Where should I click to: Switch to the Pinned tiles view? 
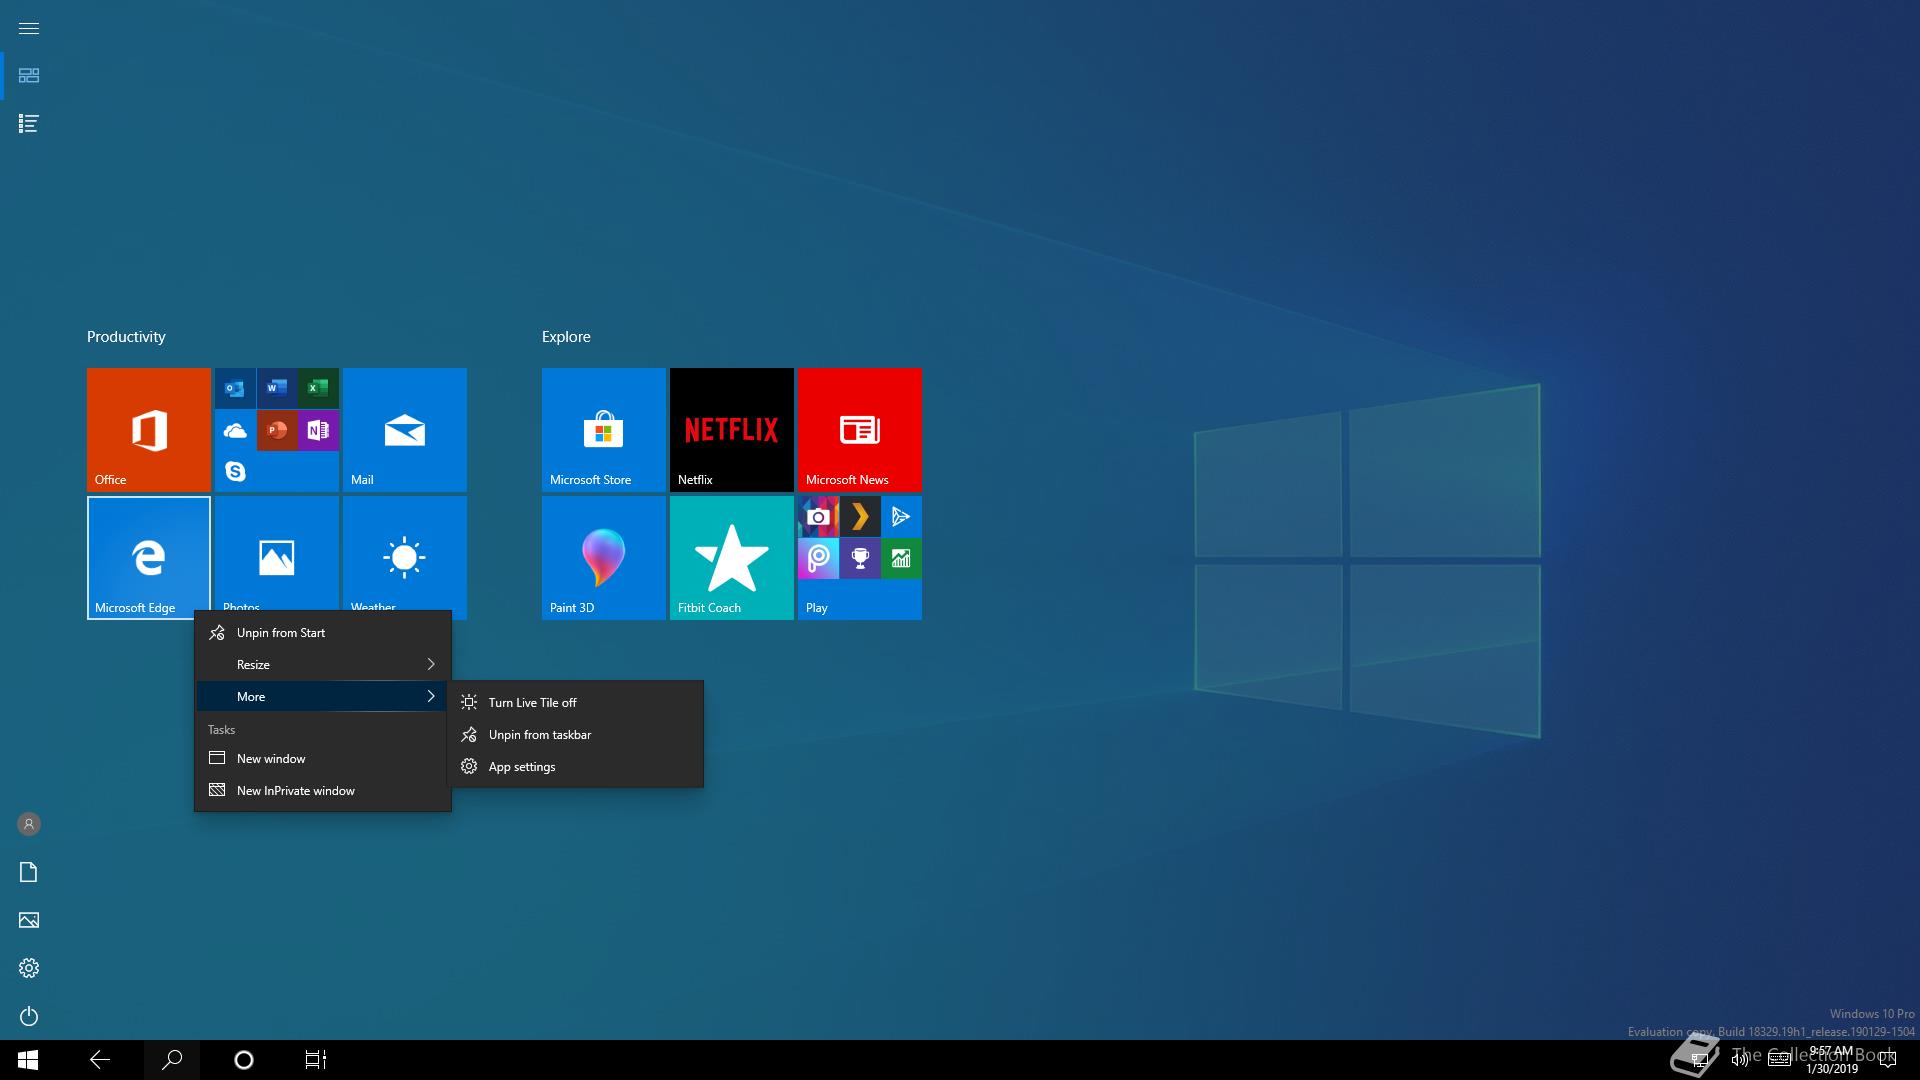pos(29,76)
